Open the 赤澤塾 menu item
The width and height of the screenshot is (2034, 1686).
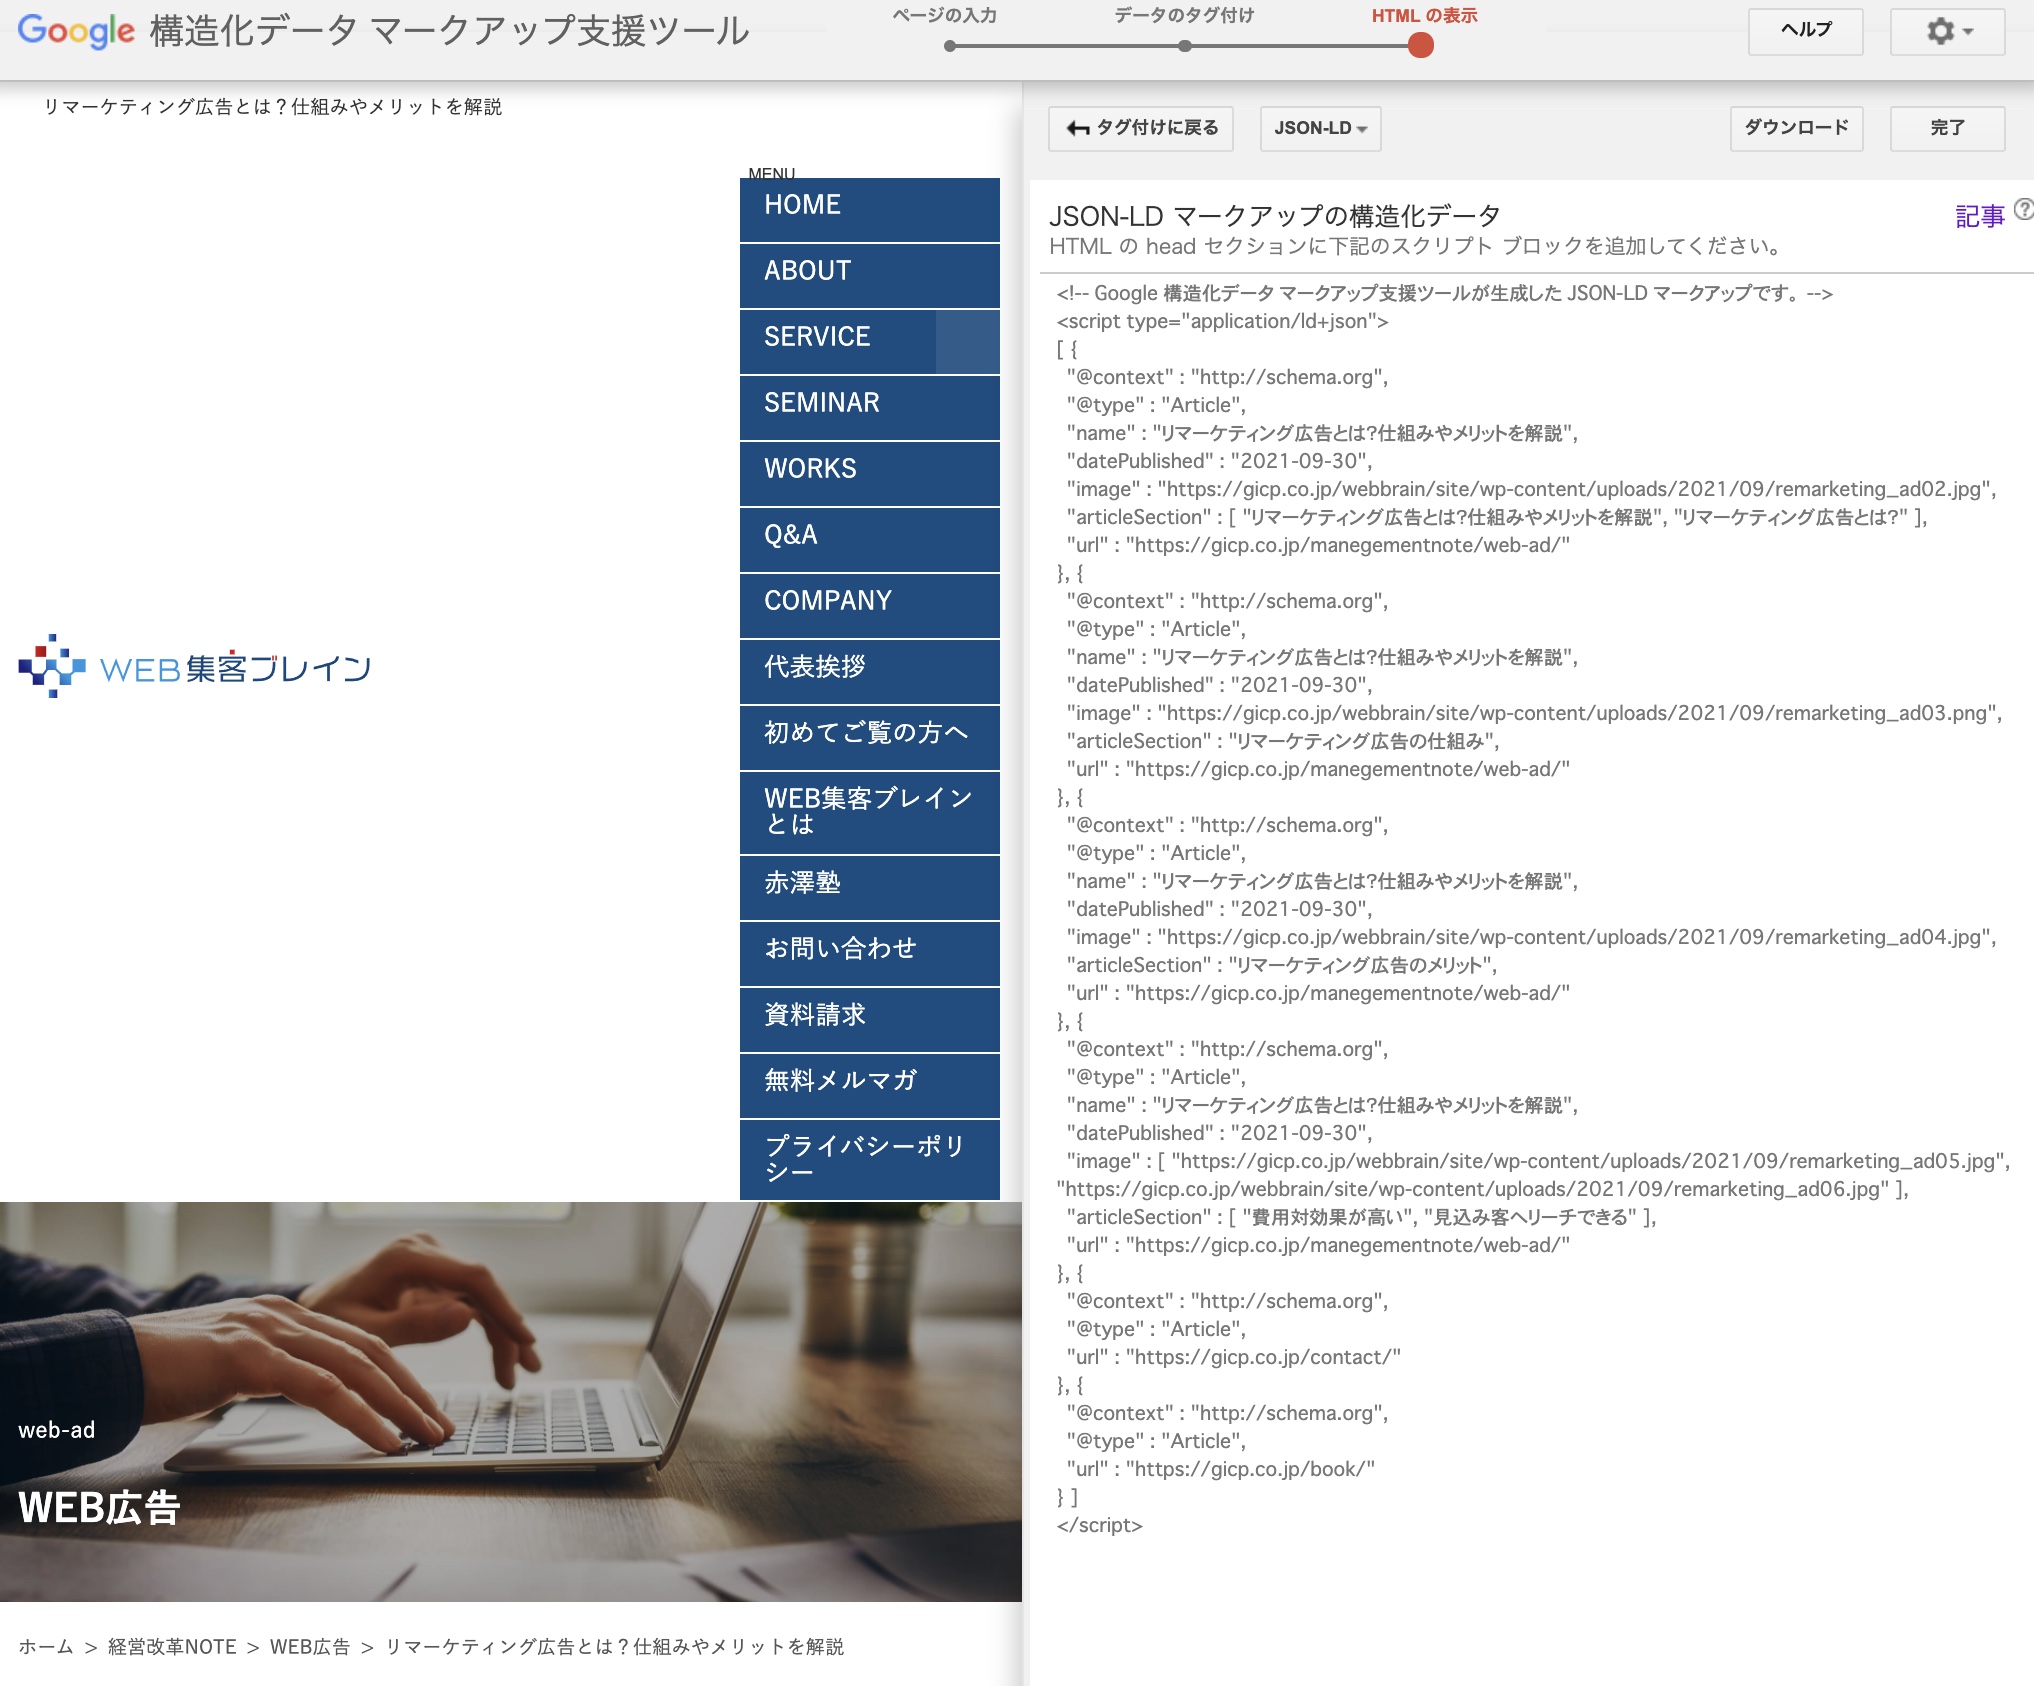pos(870,887)
